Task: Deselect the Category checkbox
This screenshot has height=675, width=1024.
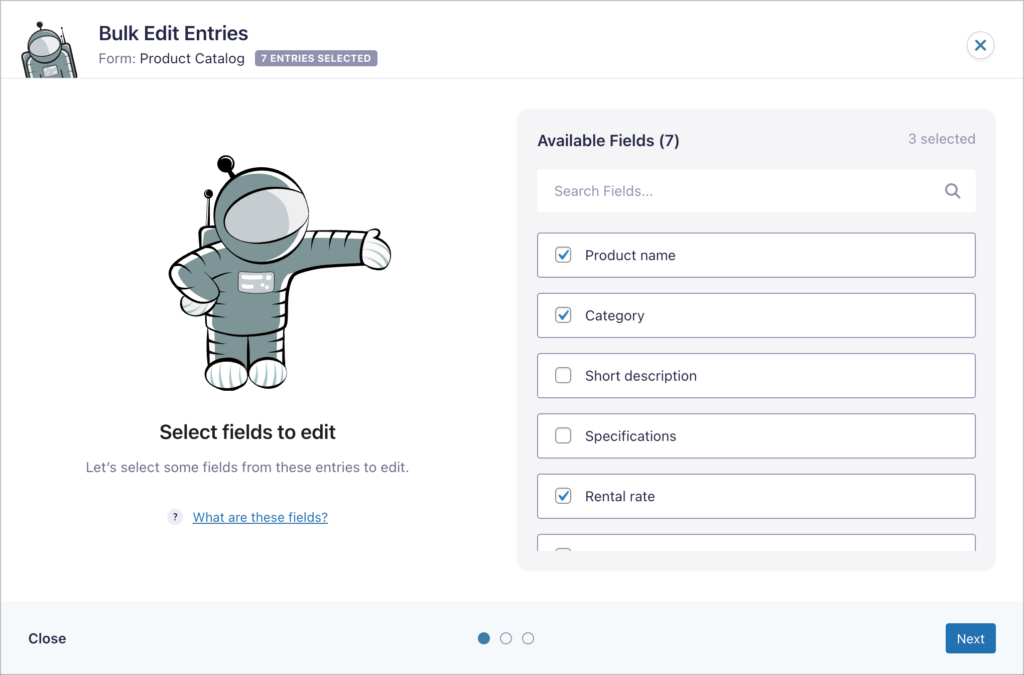Action: [563, 315]
